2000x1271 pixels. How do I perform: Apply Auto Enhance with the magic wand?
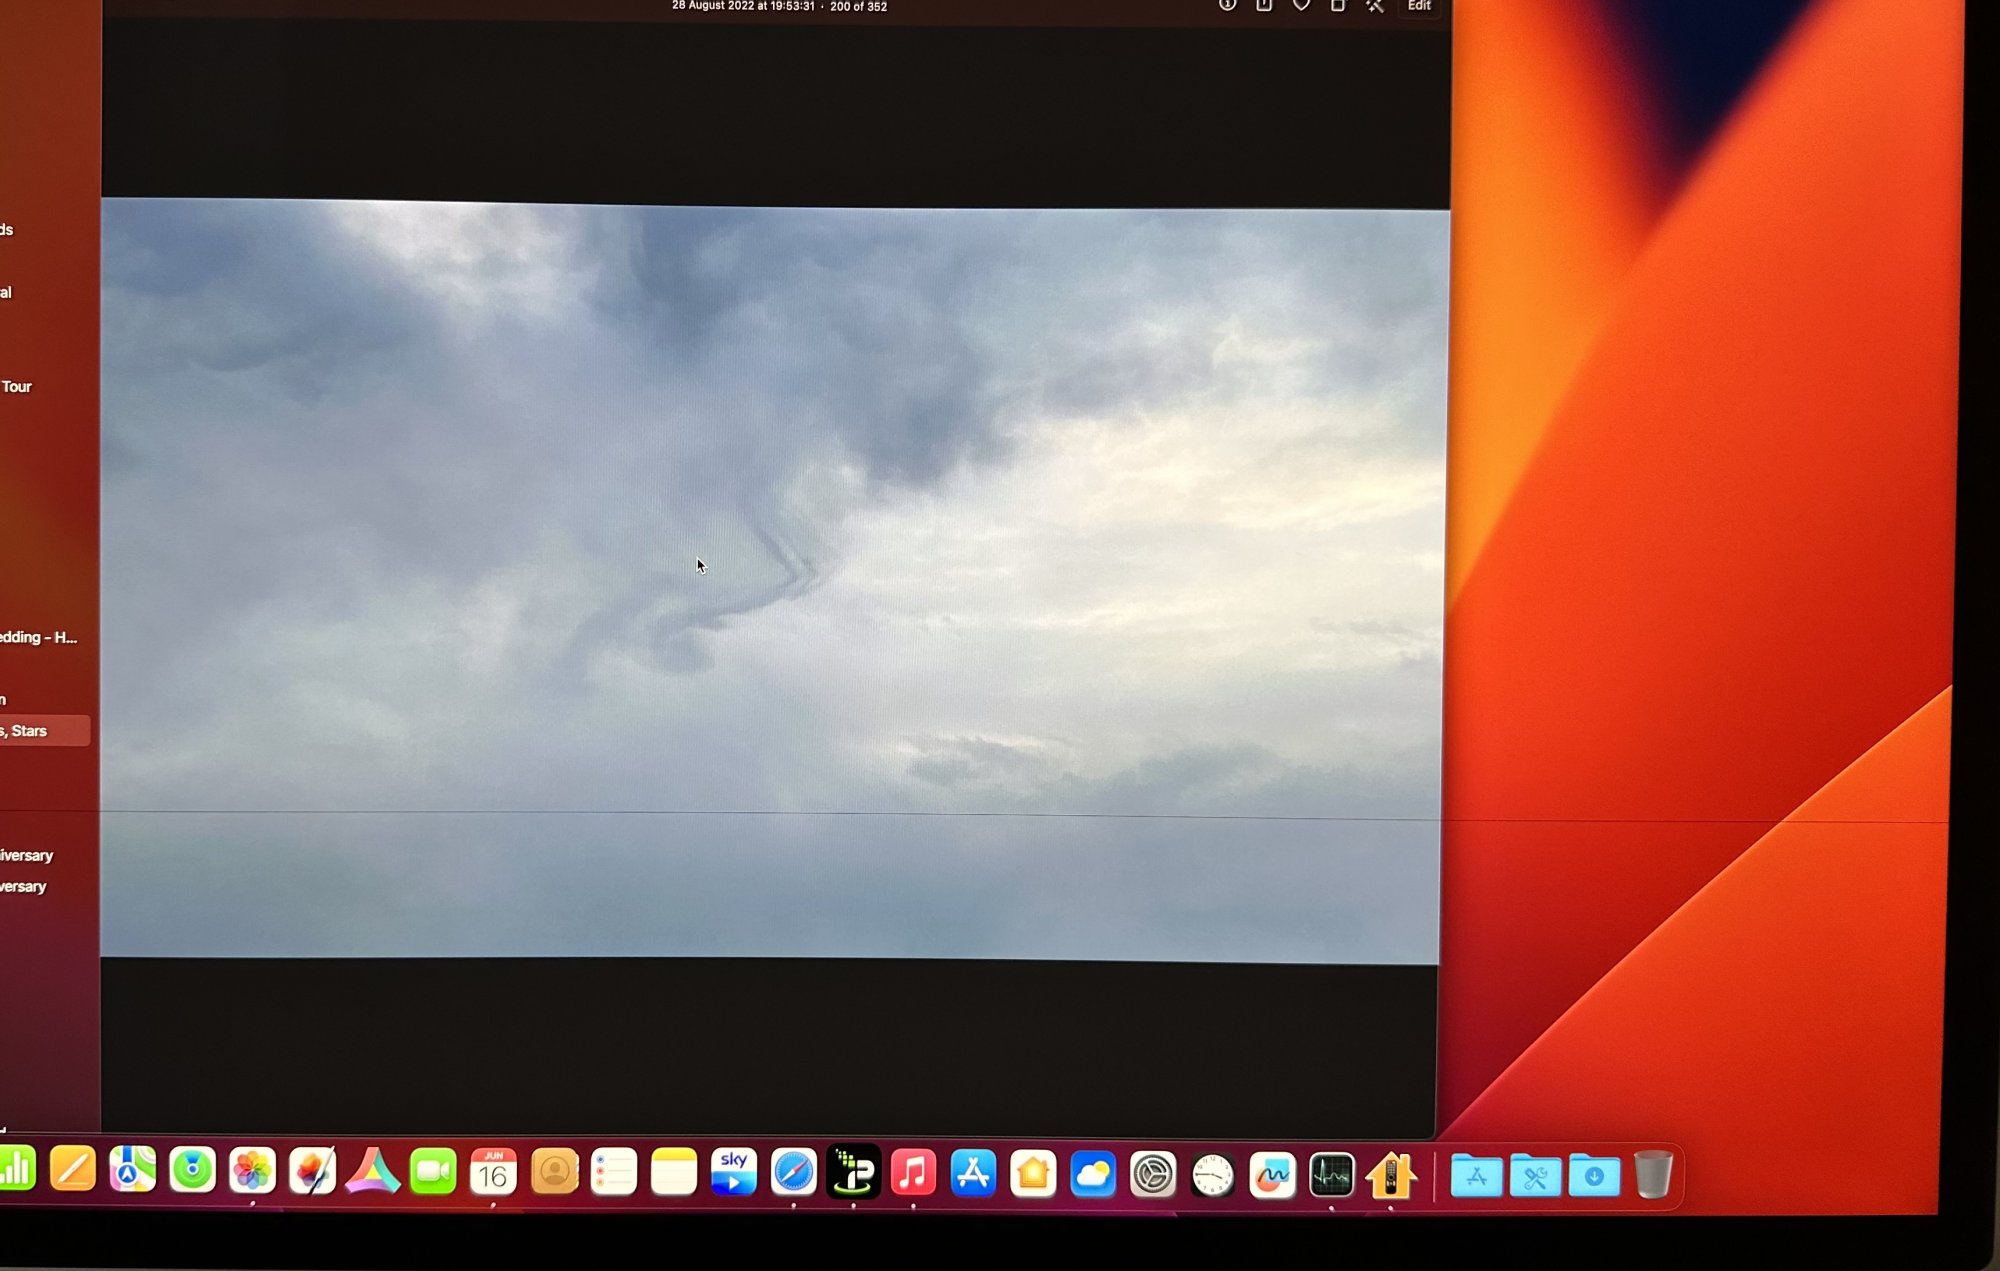pyautogui.click(x=1375, y=5)
